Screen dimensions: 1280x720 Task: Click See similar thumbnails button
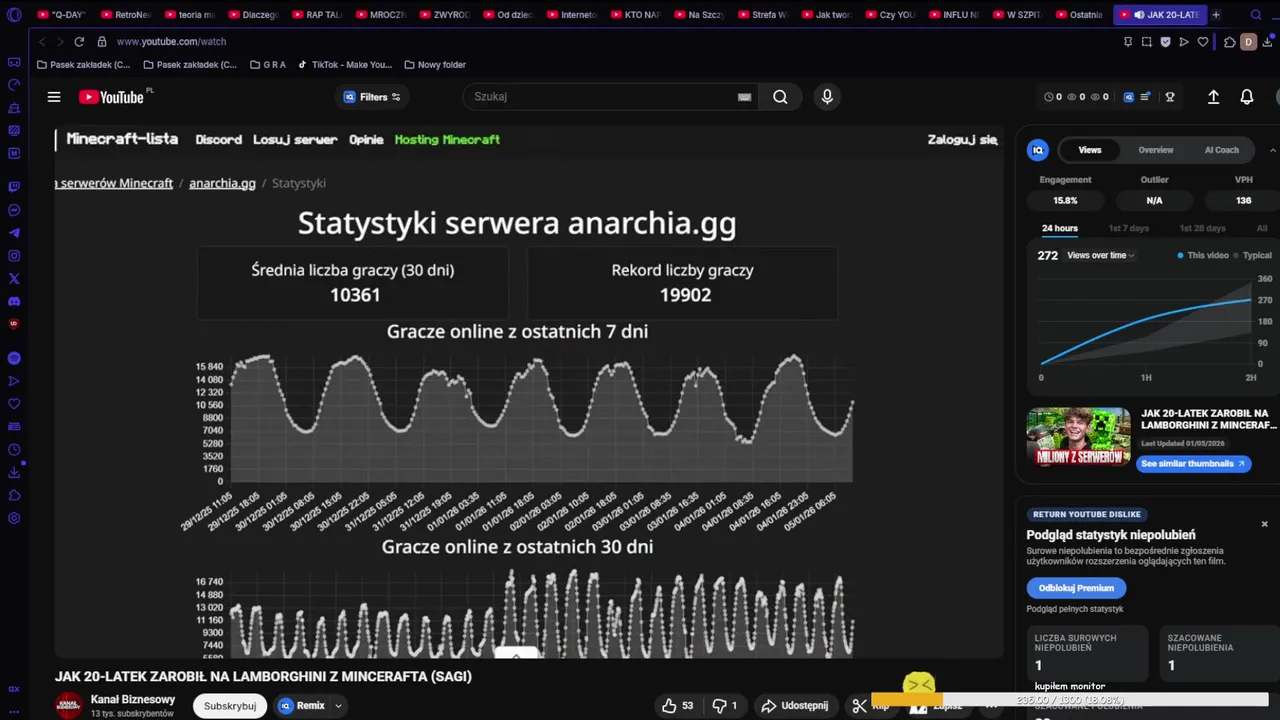[1193, 464]
